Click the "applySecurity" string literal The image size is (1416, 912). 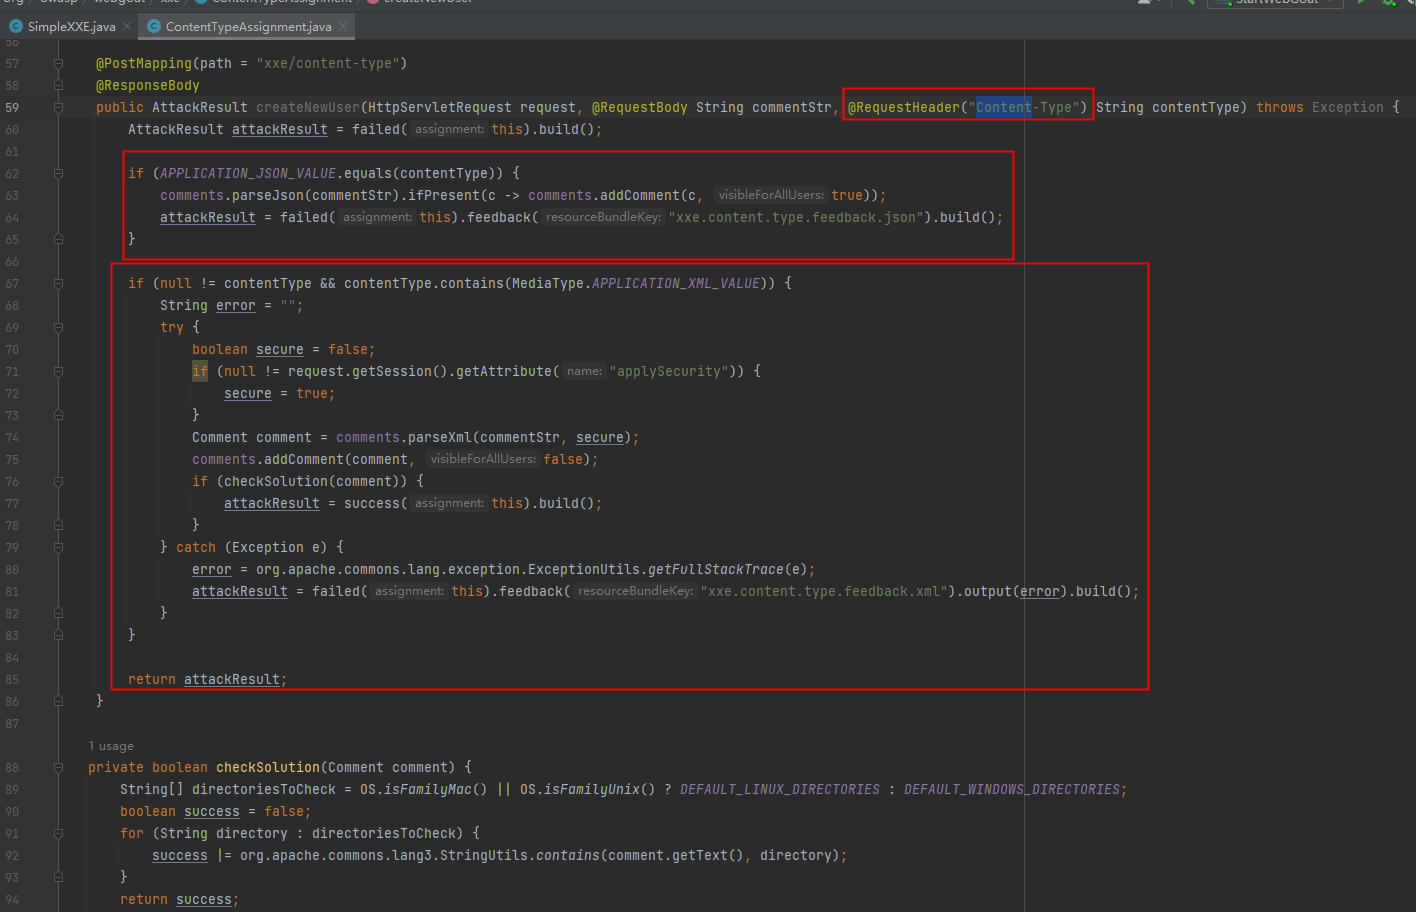668,371
